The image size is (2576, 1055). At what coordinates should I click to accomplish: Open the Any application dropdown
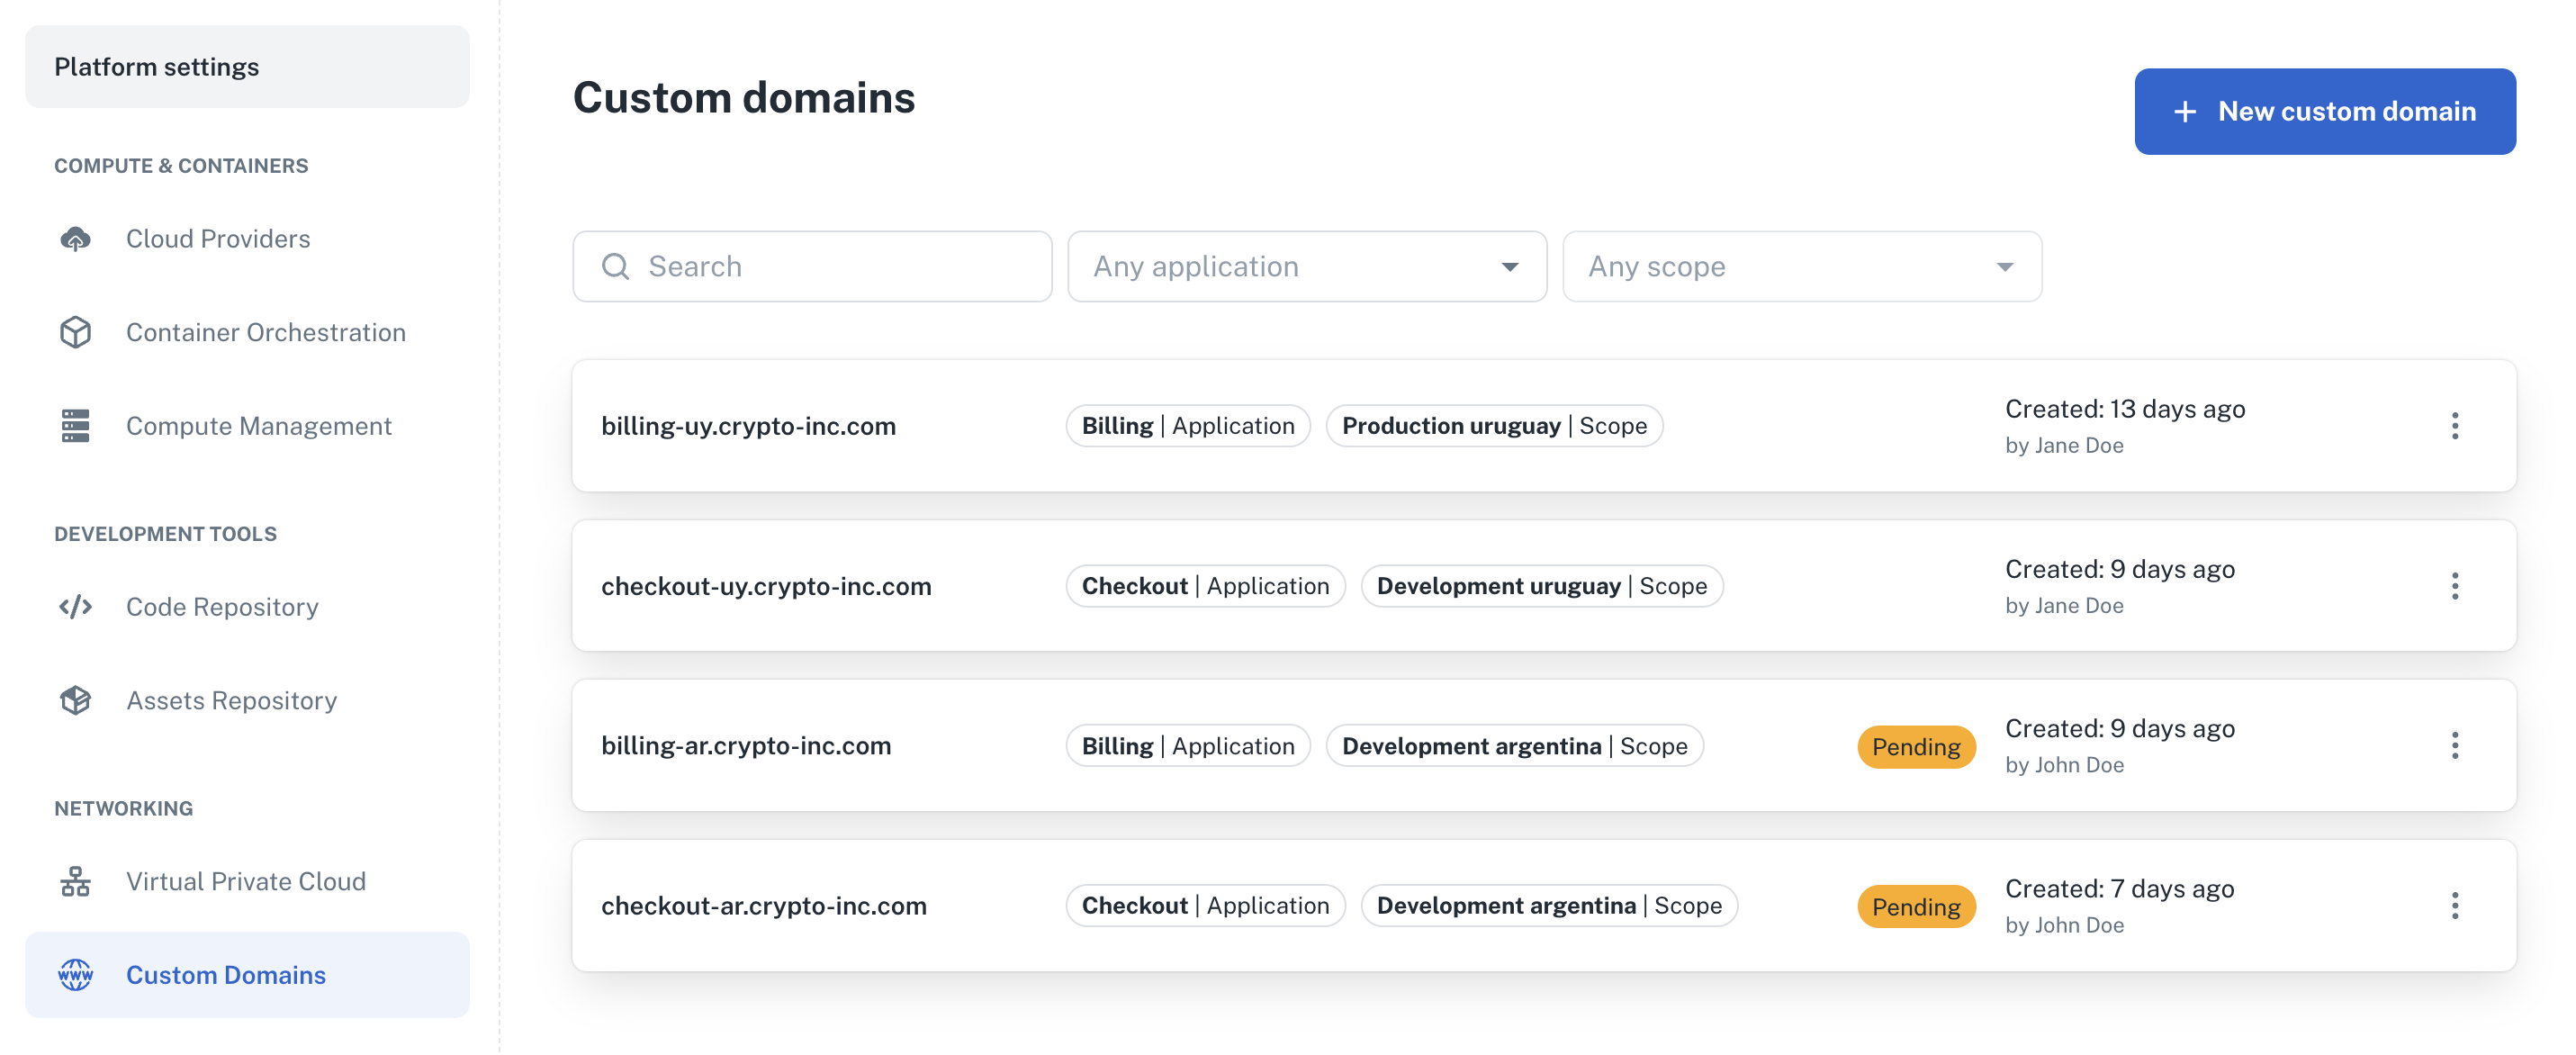pos(1306,266)
